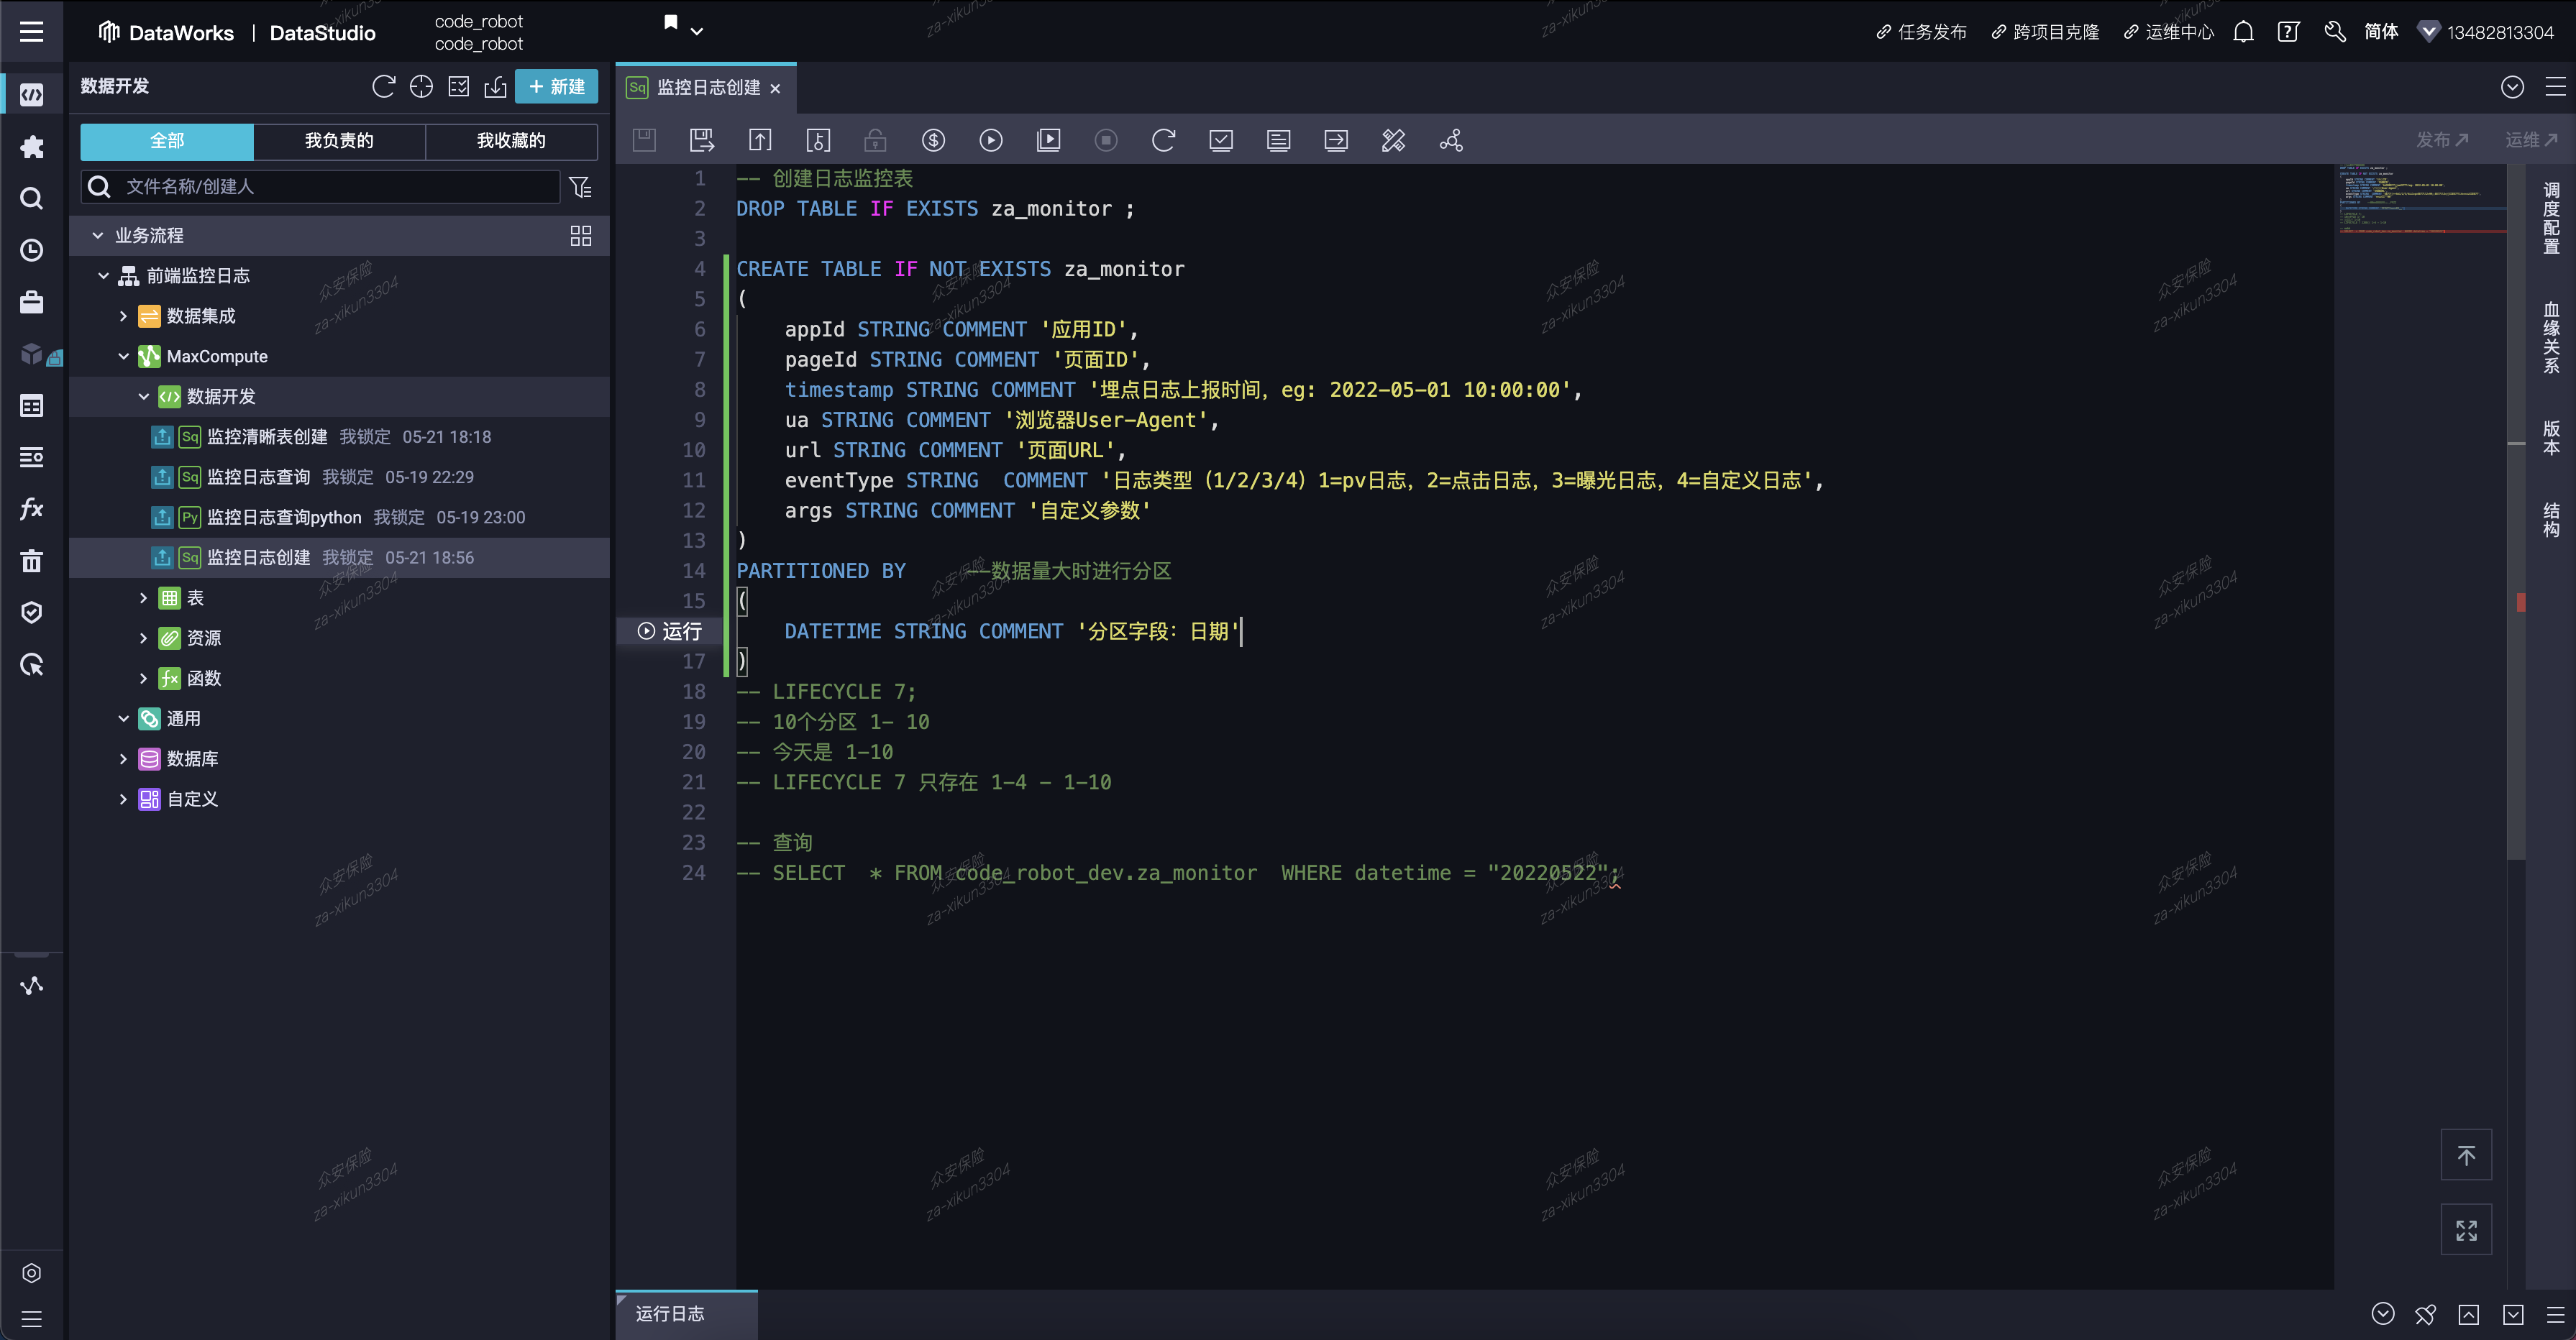The image size is (2576, 1340).
Task: Run the SQL script
Action: point(991,140)
